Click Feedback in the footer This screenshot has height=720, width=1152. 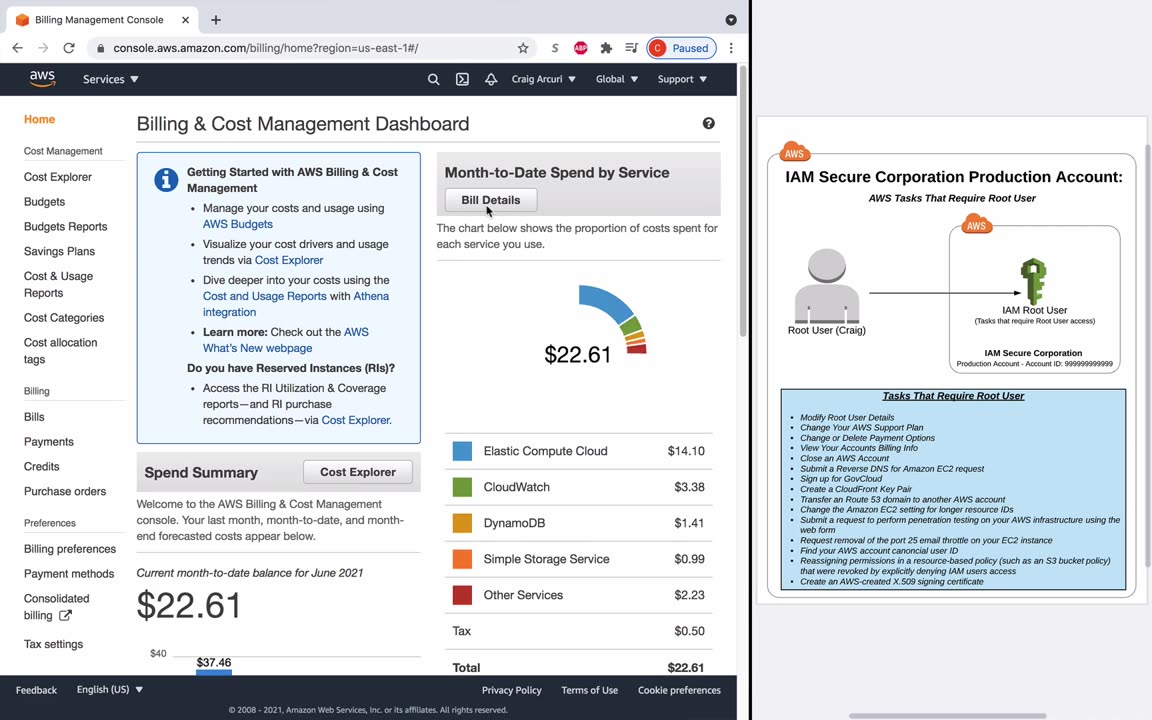coord(36,690)
